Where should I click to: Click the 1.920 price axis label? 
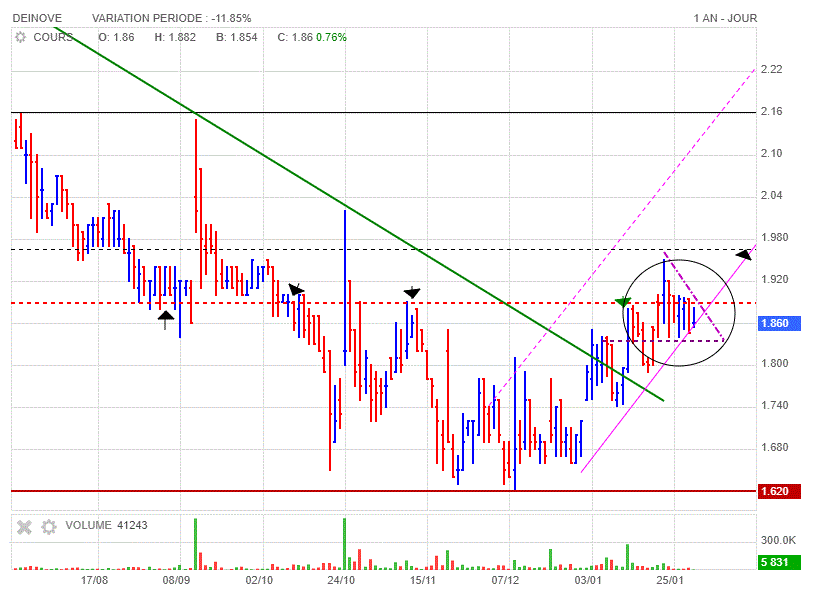coord(774,279)
